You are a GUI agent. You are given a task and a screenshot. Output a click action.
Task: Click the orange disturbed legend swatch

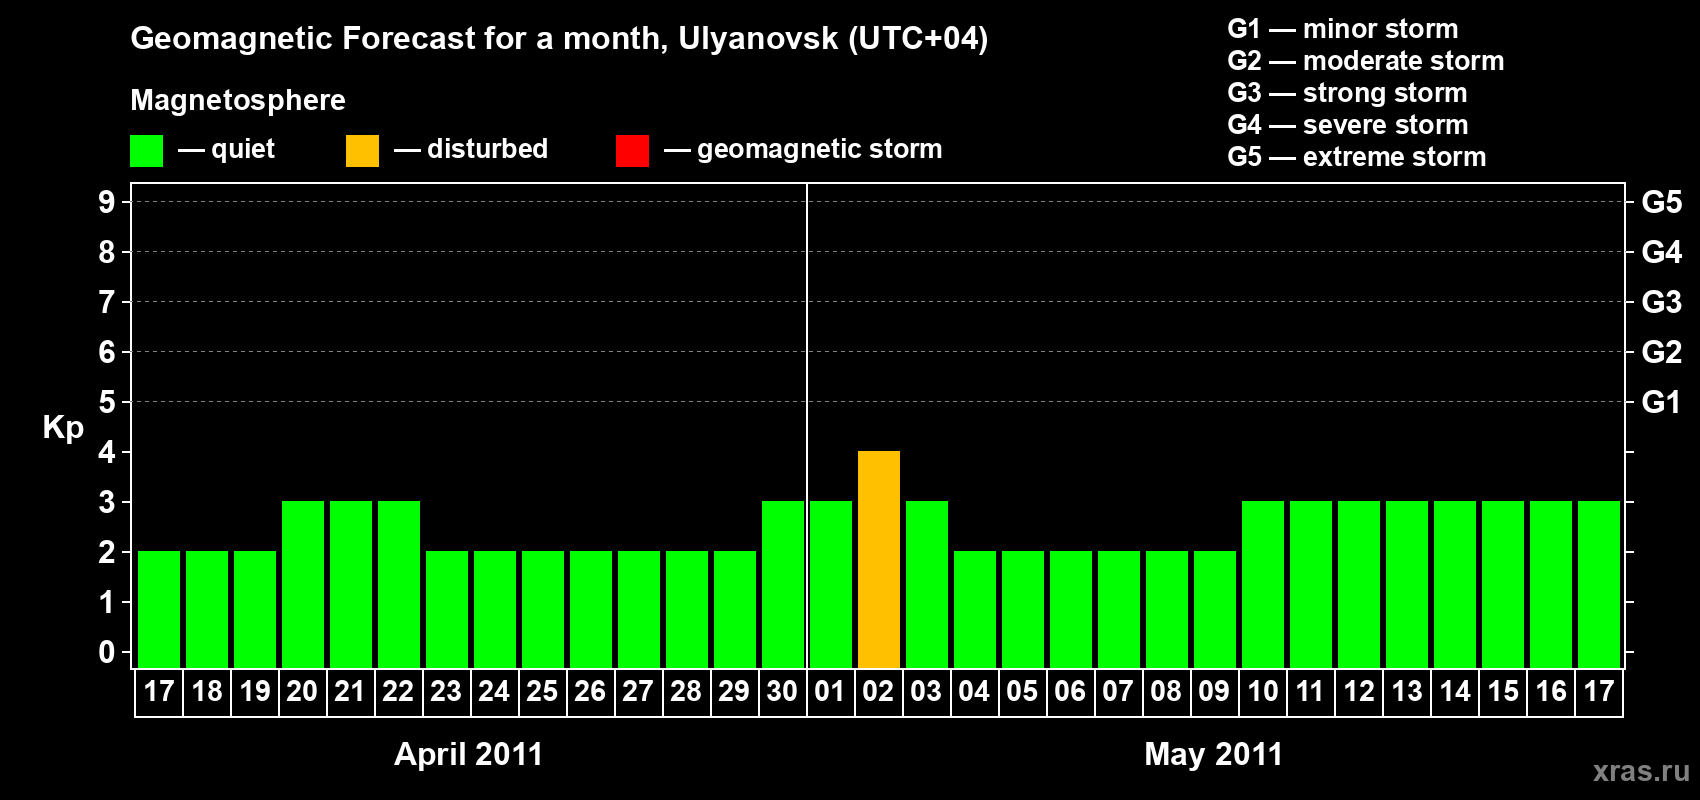coord(362,151)
